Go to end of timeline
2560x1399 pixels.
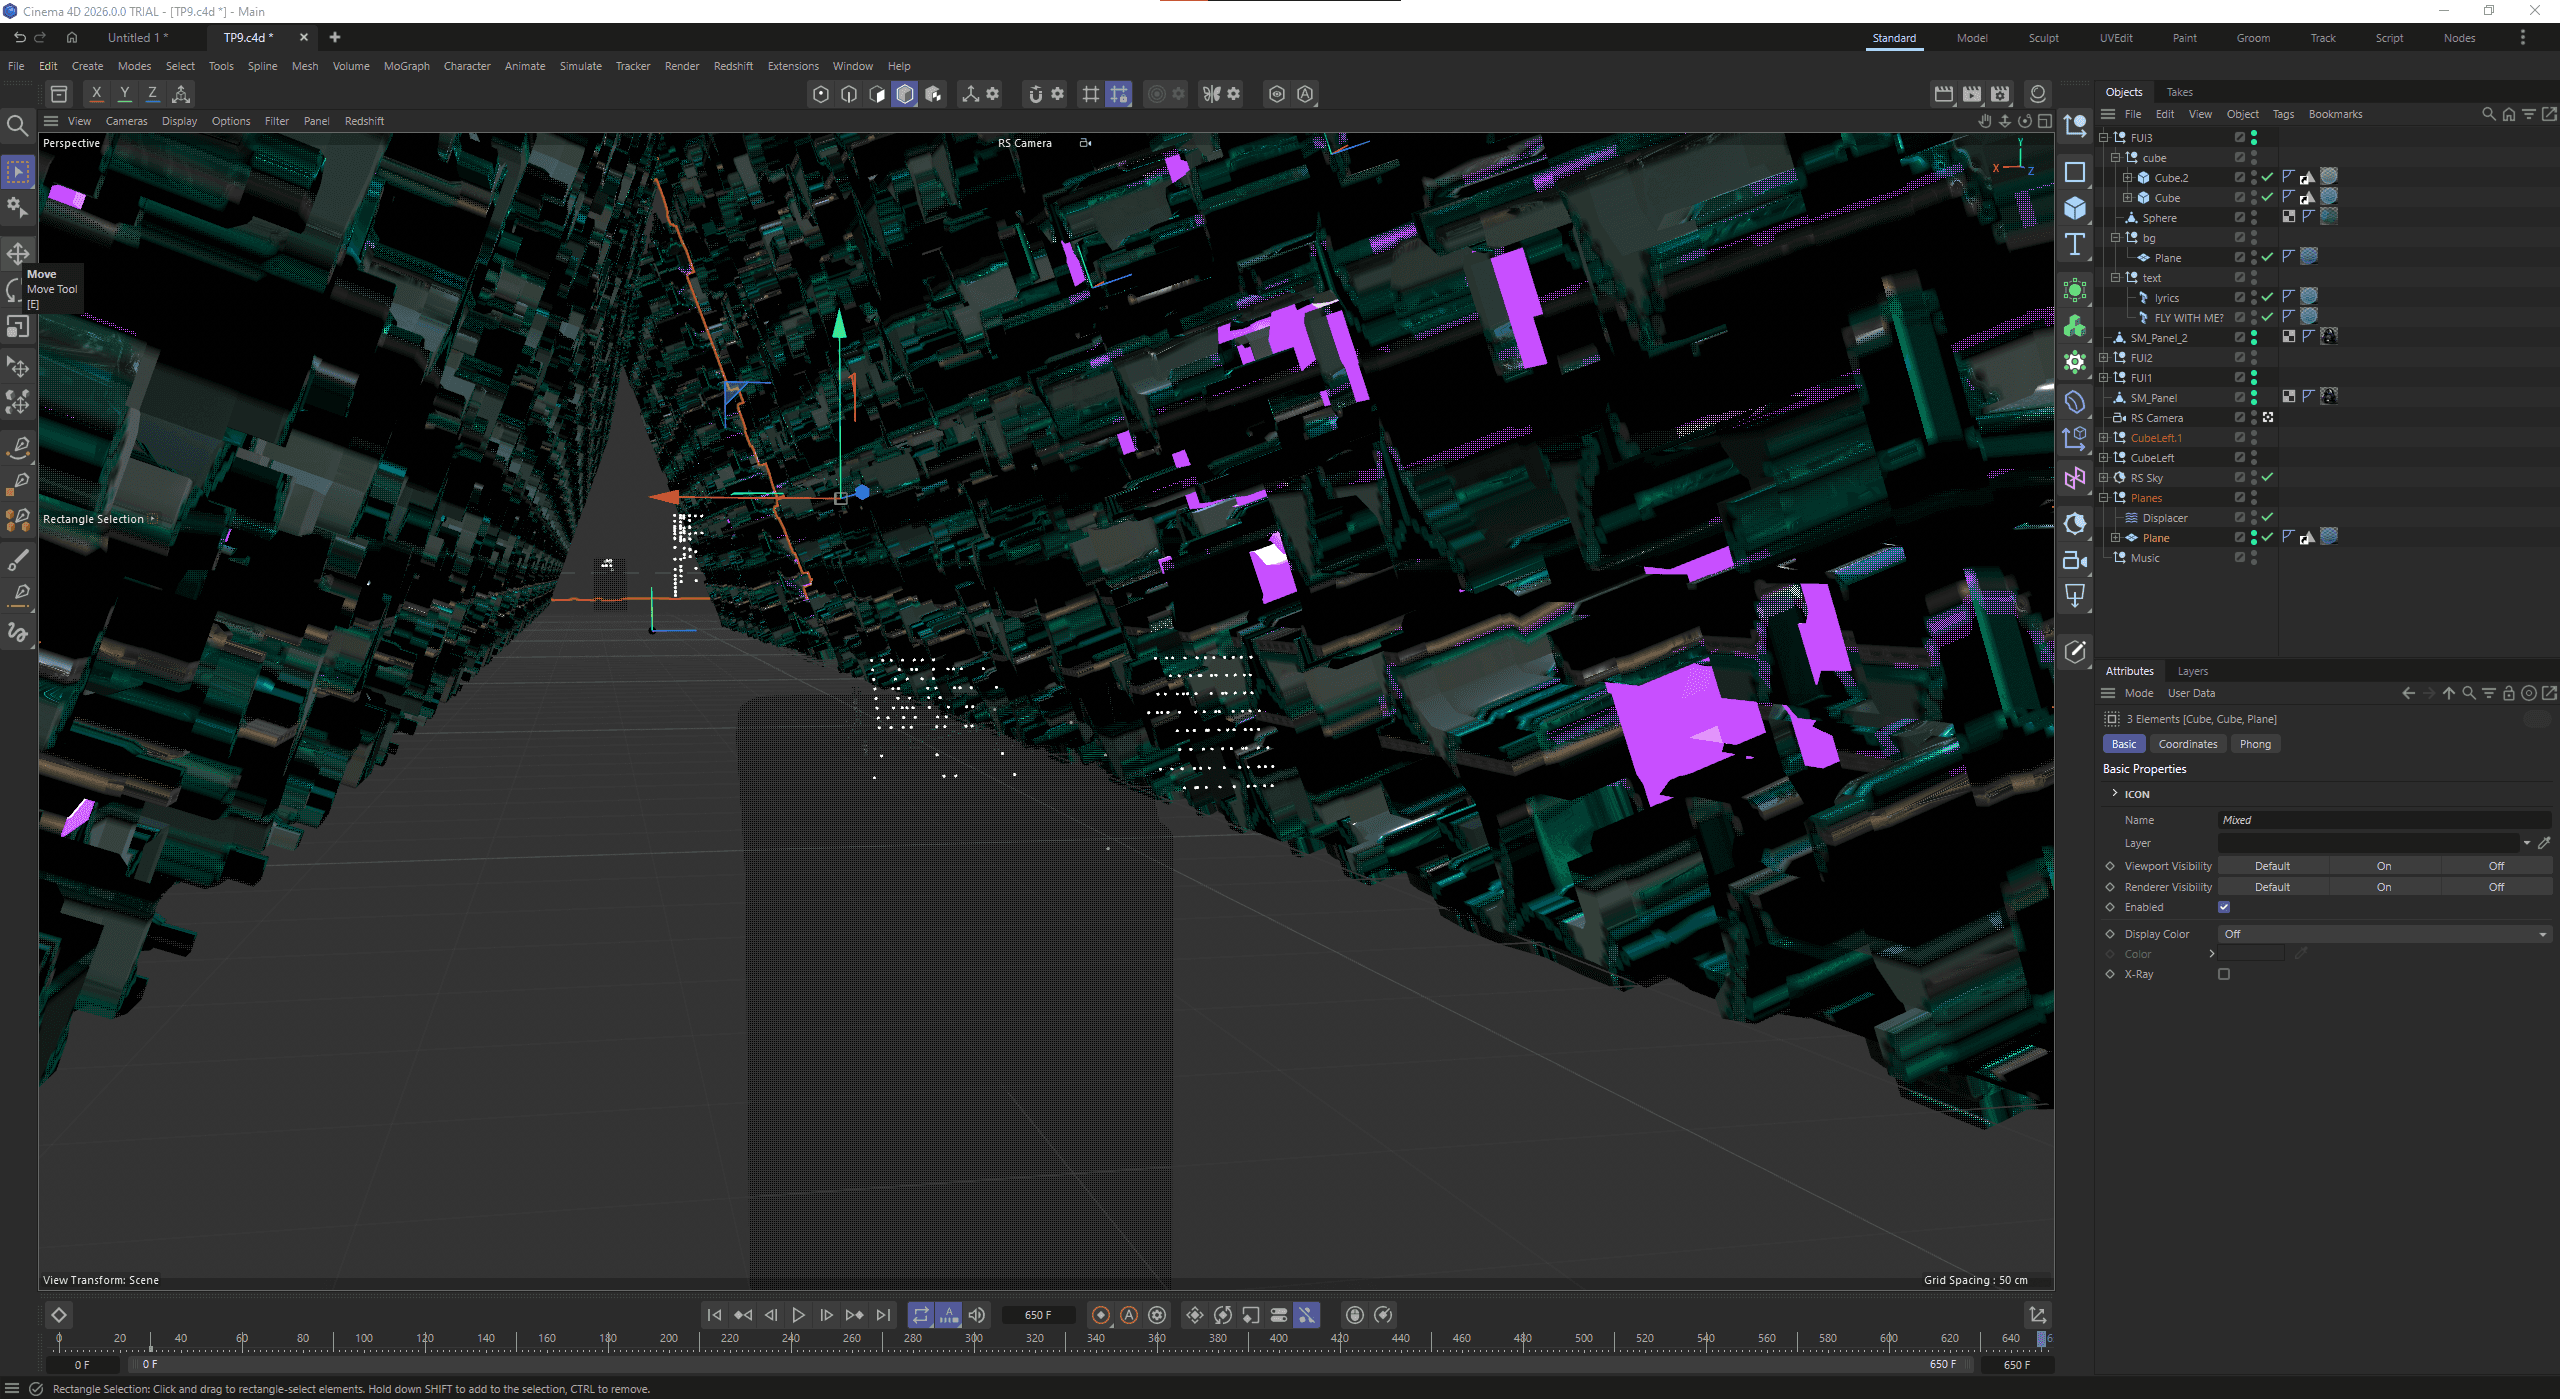883,1315
